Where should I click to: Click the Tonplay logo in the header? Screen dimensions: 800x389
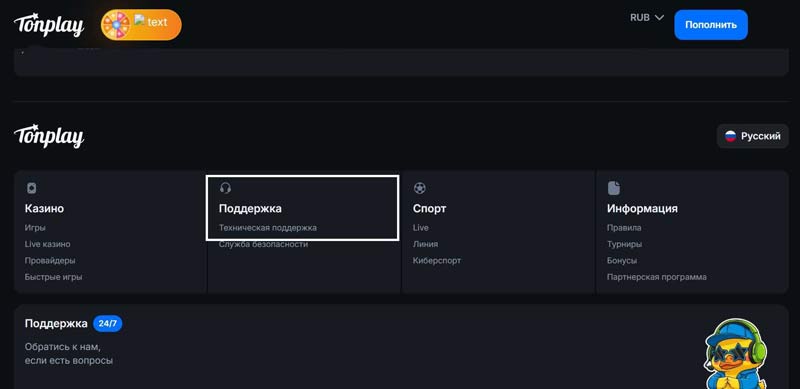tap(49, 25)
